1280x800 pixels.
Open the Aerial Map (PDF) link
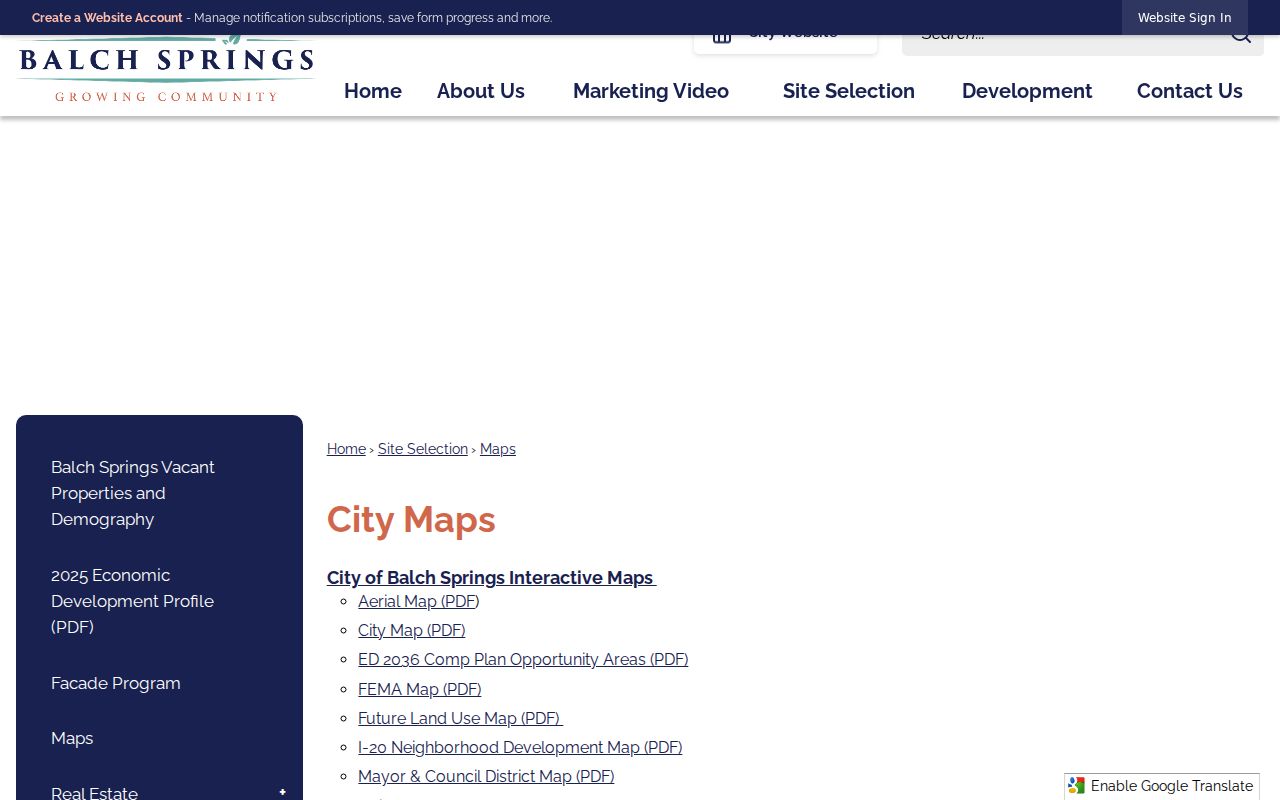point(419,601)
